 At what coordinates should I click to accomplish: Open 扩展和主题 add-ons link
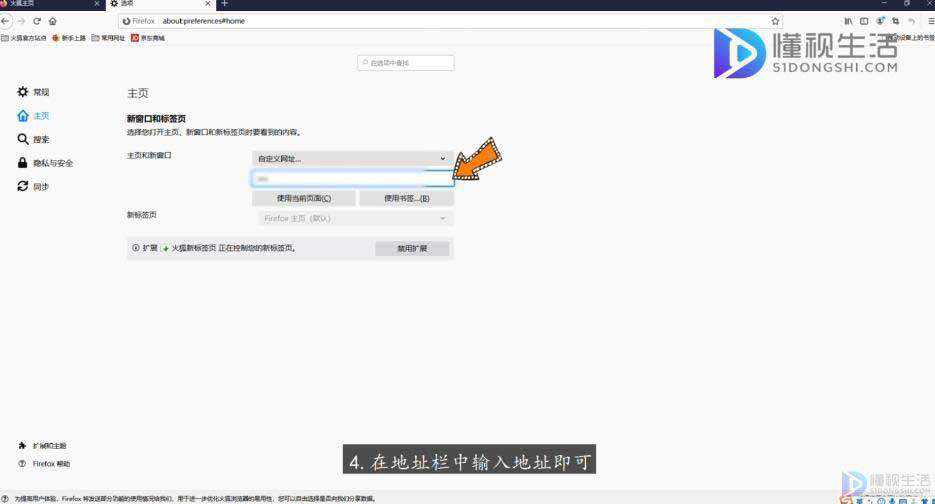click(x=43, y=446)
